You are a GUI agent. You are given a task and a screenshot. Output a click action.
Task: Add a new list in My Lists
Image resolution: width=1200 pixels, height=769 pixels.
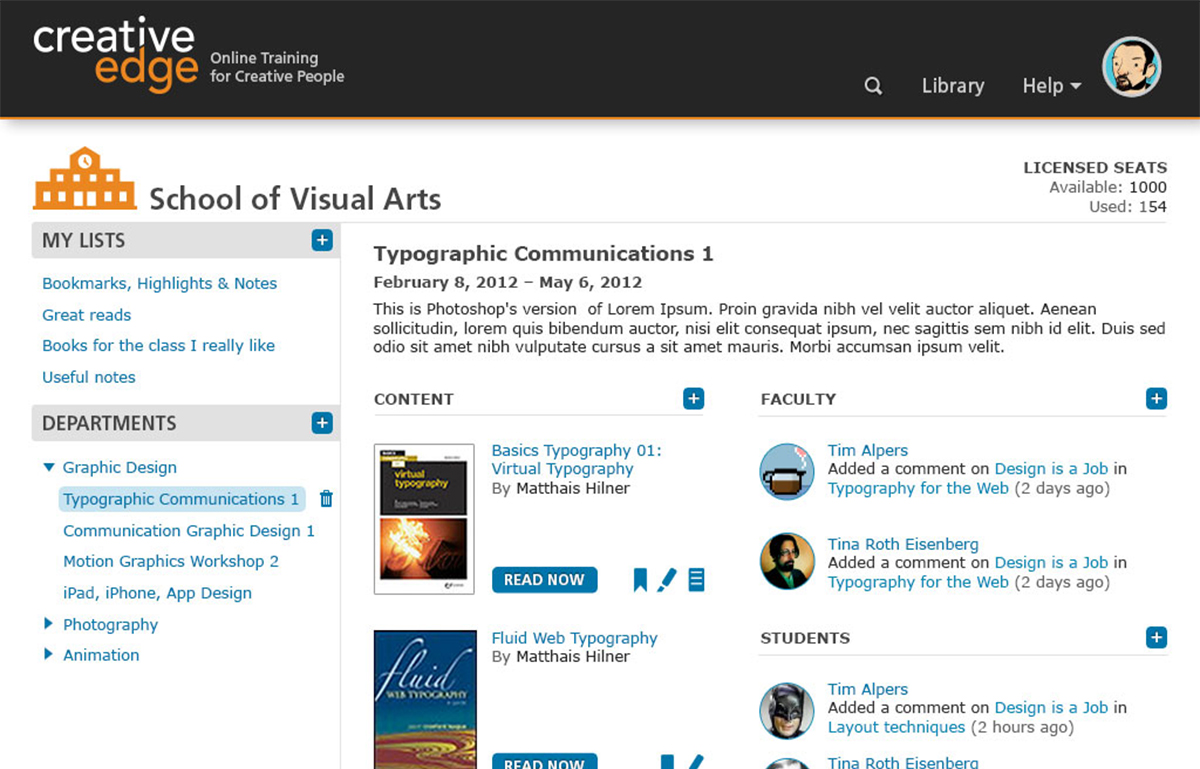321,240
